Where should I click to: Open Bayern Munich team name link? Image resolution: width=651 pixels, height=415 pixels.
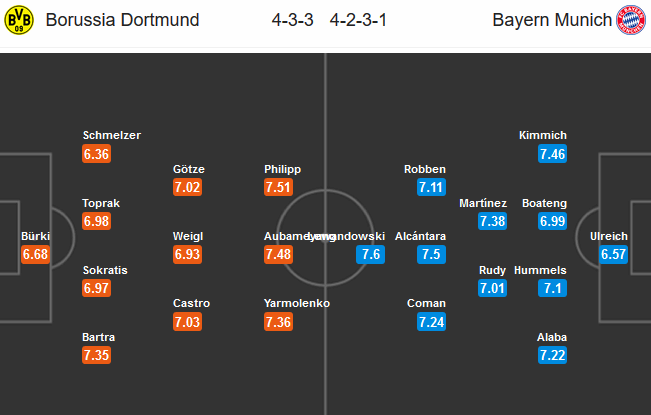tap(552, 20)
